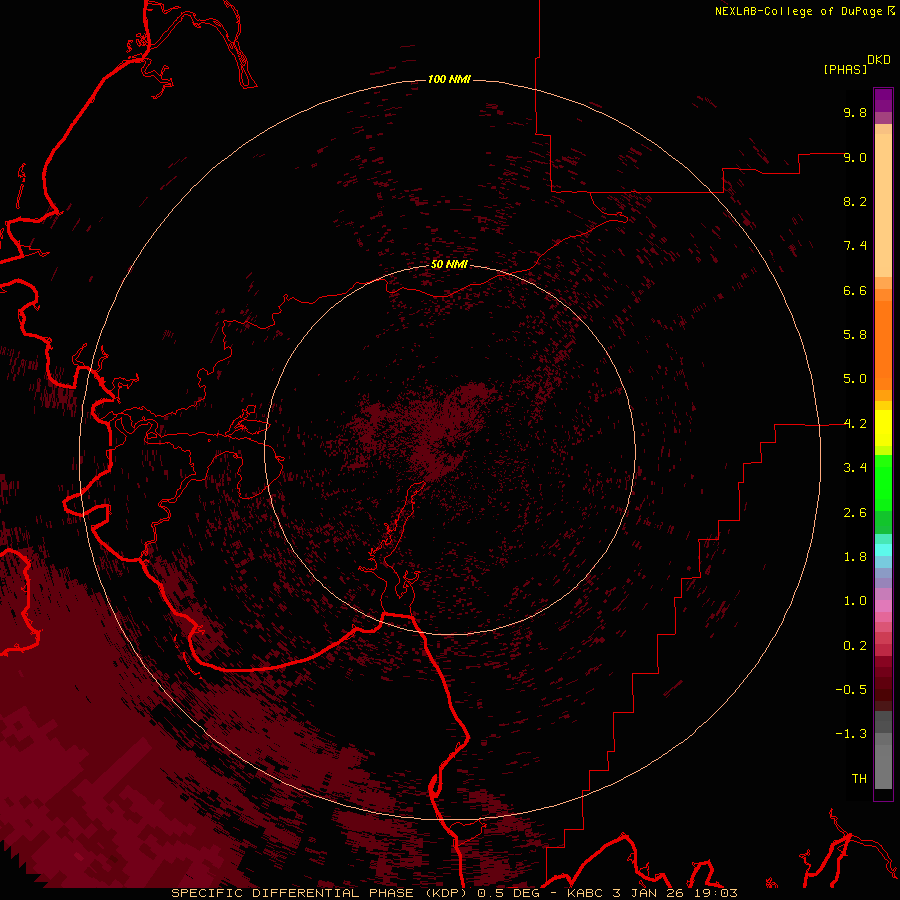The height and width of the screenshot is (900, 900).
Task: Click the 1.0 value on the color scale
Action: (855, 601)
